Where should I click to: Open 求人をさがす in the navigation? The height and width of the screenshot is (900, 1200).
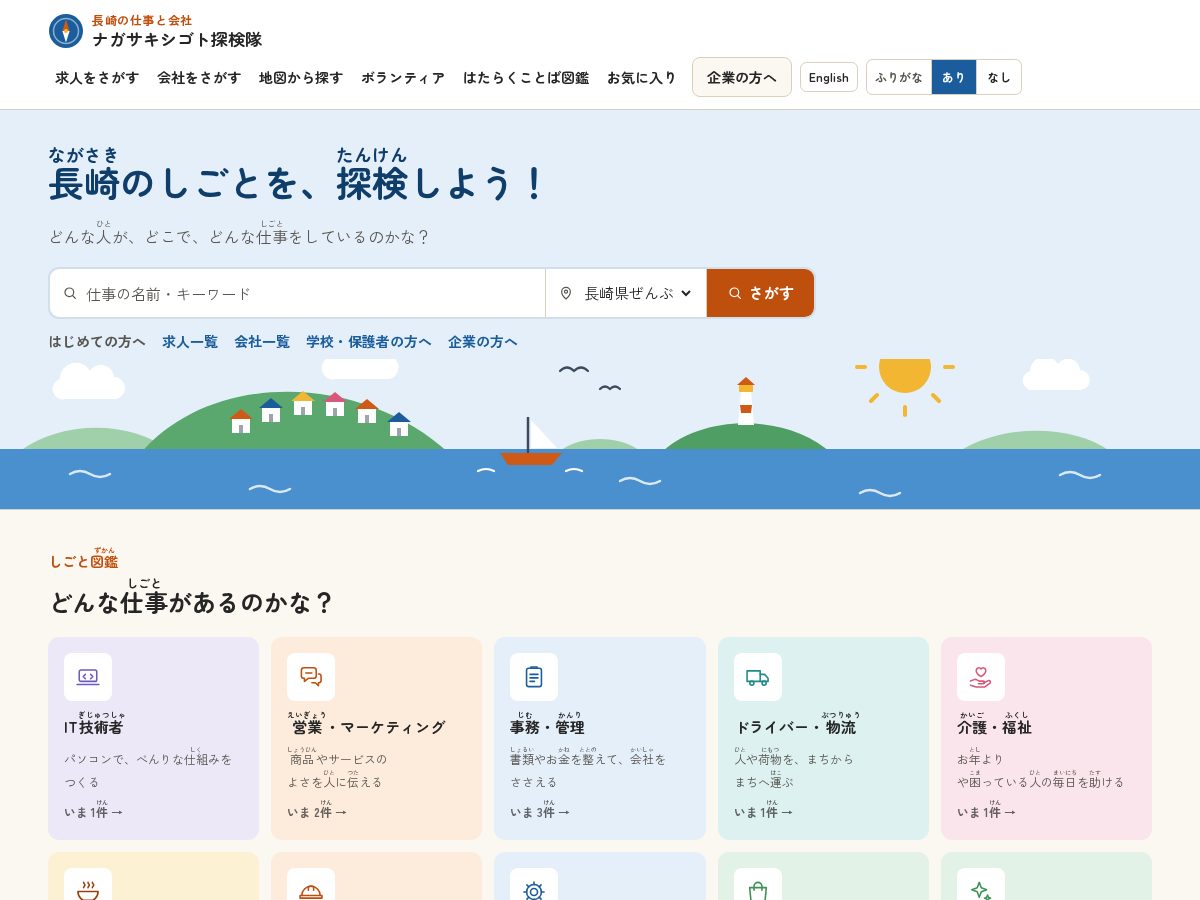[97, 77]
